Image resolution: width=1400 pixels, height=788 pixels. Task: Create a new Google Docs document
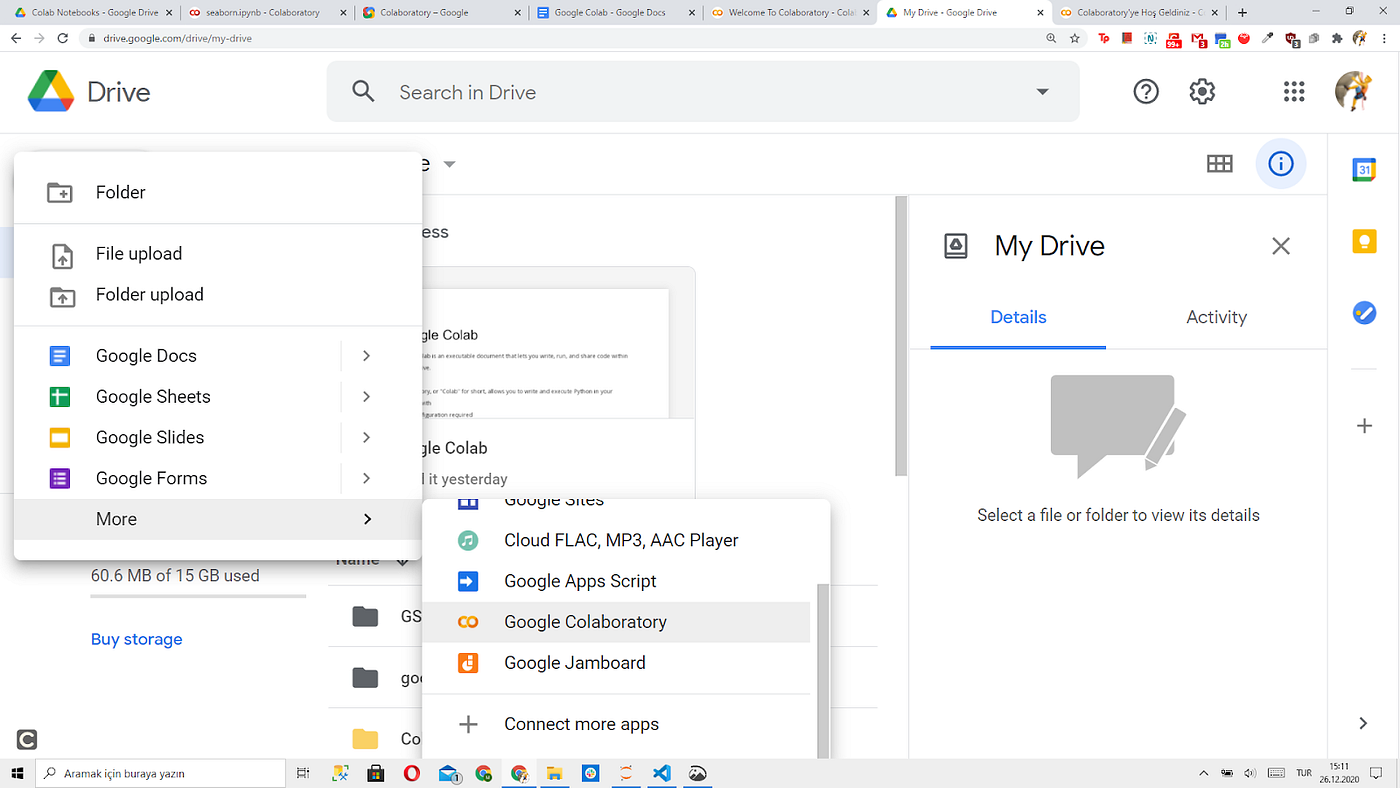point(176,356)
